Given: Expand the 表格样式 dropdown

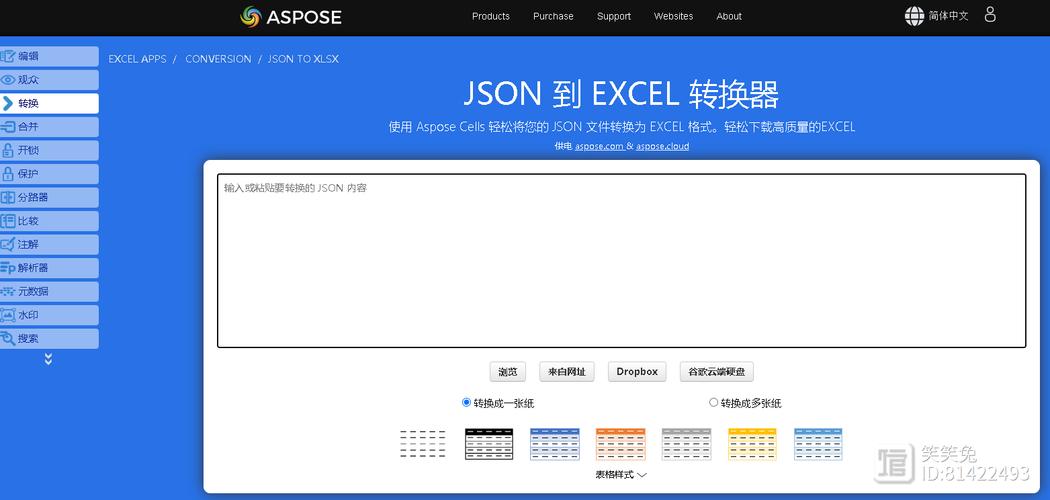Looking at the screenshot, I should (621, 475).
